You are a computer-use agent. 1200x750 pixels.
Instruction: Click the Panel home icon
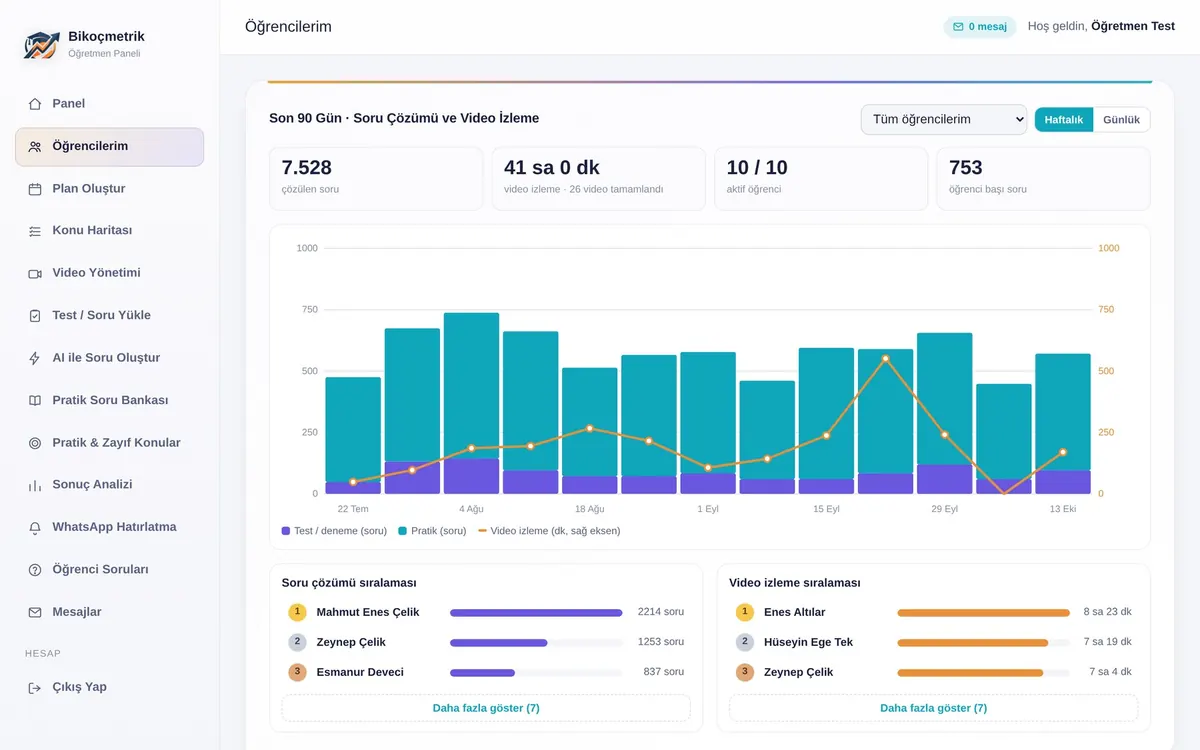35,104
